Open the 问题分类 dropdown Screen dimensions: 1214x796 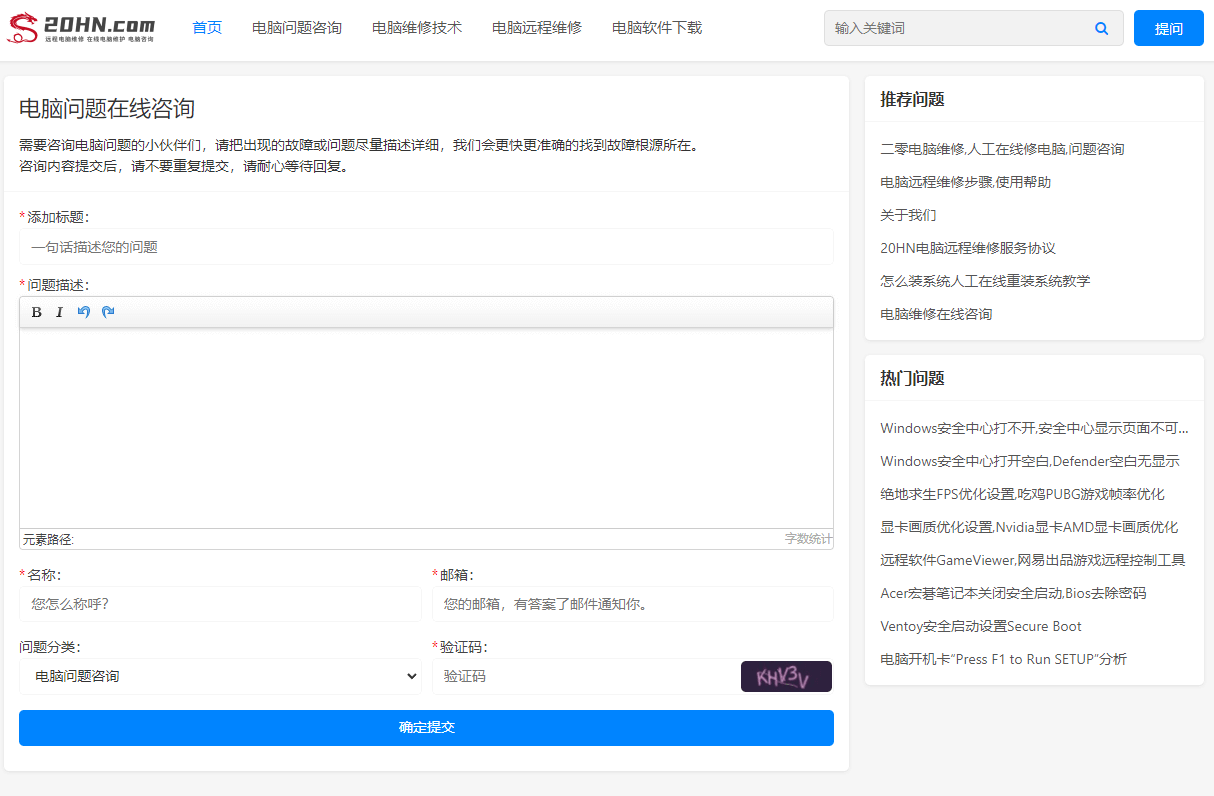click(x=220, y=677)
